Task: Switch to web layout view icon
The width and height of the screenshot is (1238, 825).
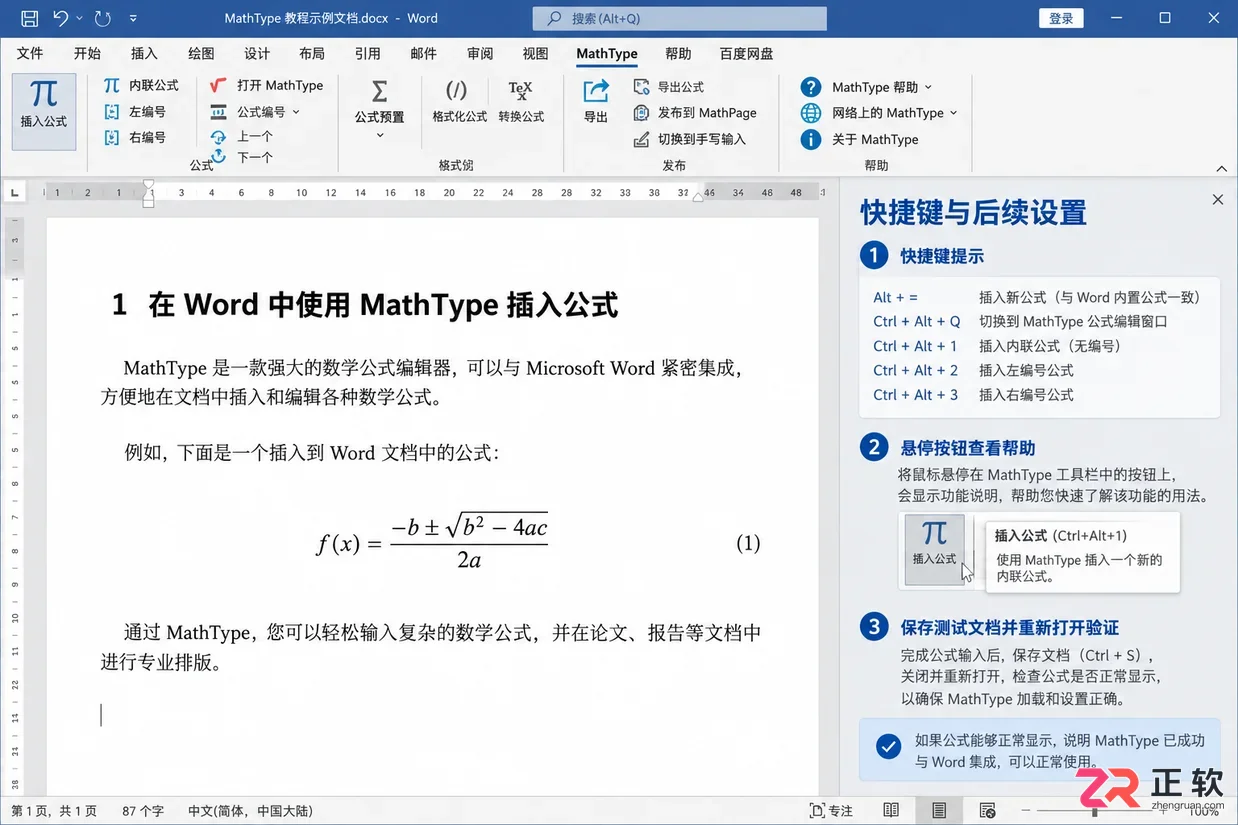Action: [987, 811]
